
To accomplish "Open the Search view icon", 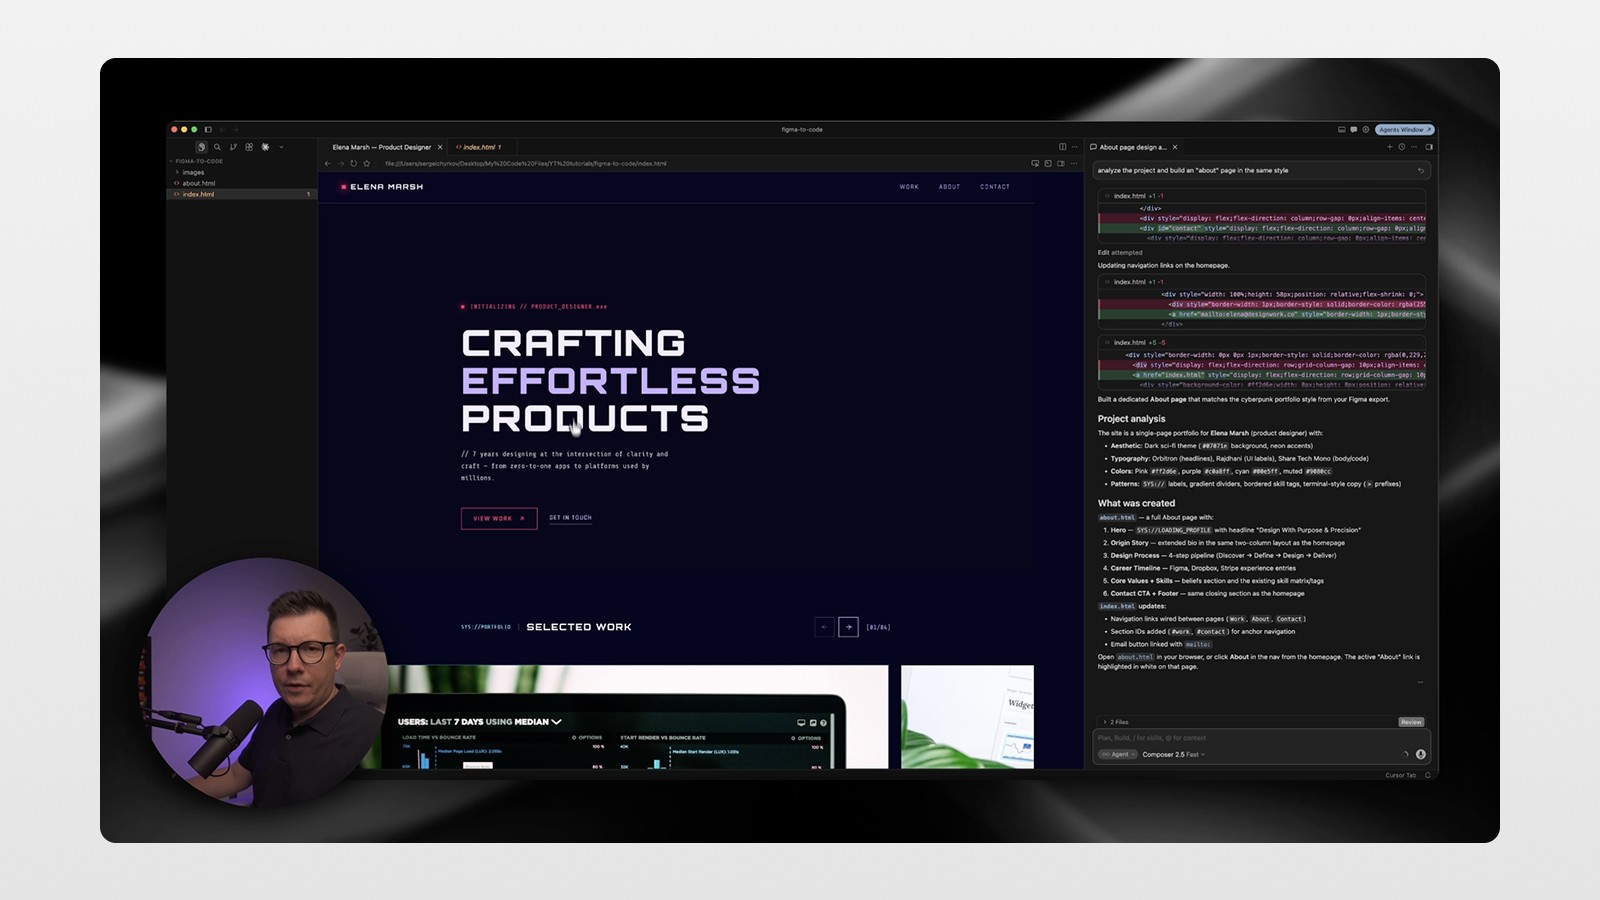I will click(217, 147).
